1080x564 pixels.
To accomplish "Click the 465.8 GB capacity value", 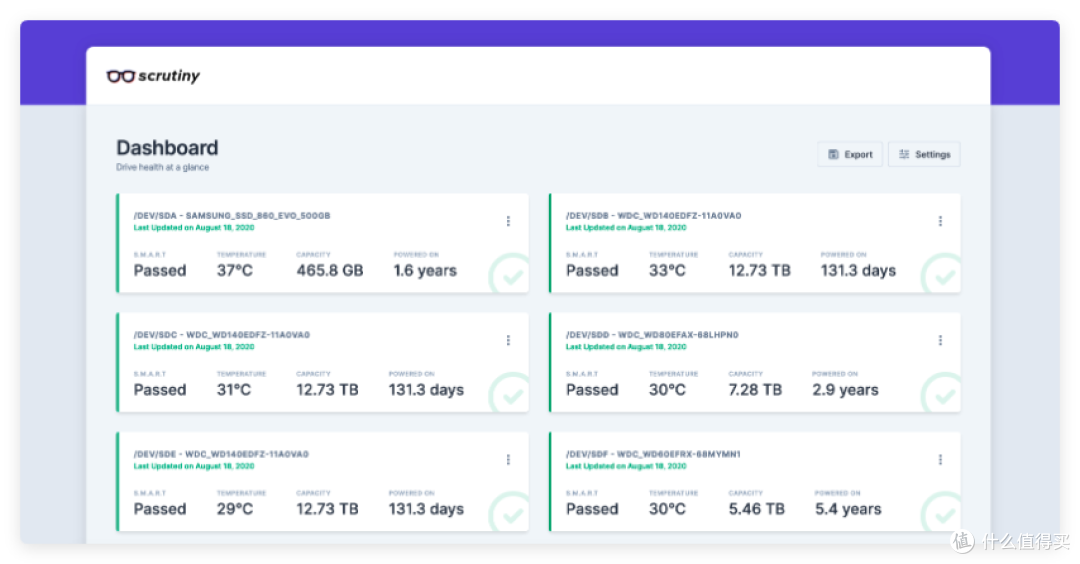I will [x=330, y=271].
